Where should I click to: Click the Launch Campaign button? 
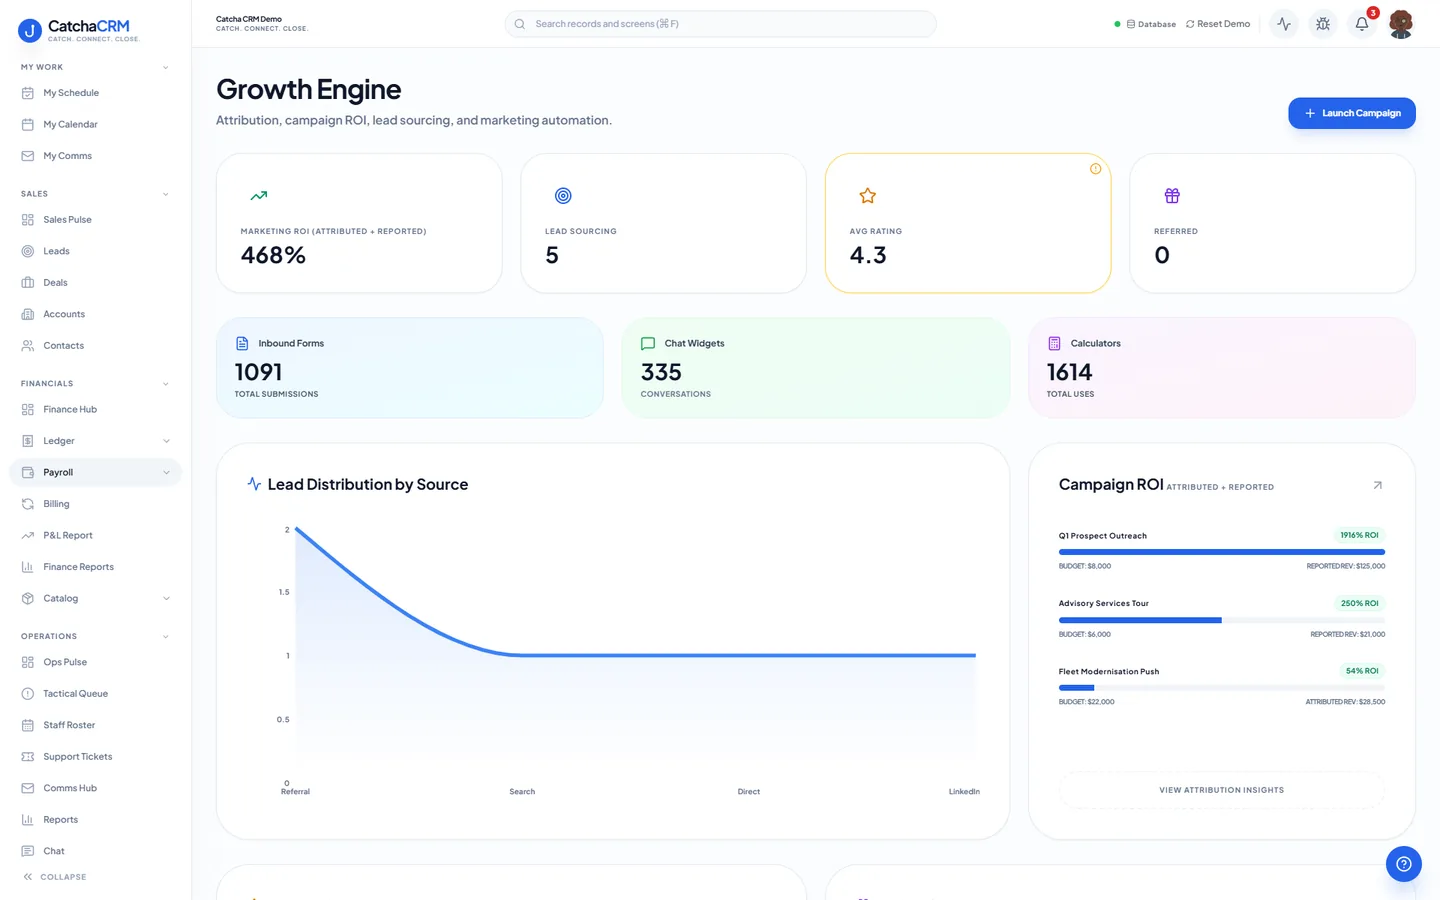click(x=1351, y=113)
